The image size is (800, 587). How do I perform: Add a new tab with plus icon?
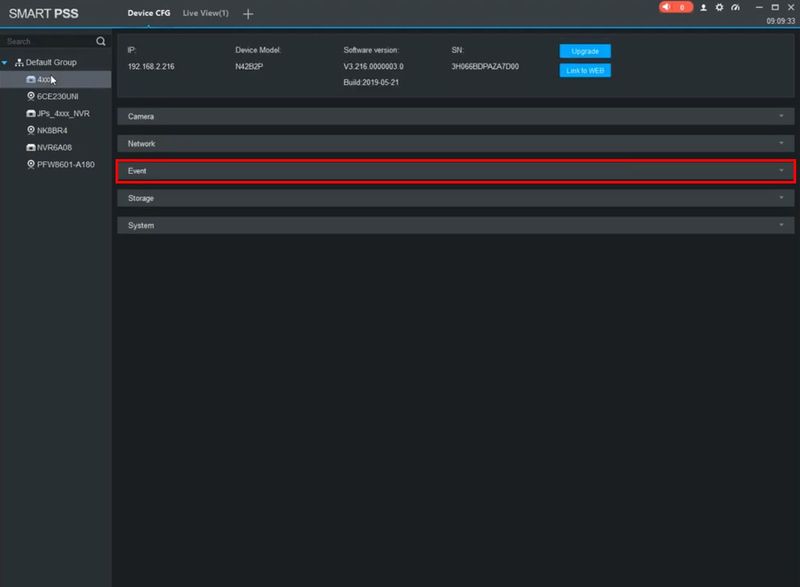pyautogui.click(x=248, y=14)
